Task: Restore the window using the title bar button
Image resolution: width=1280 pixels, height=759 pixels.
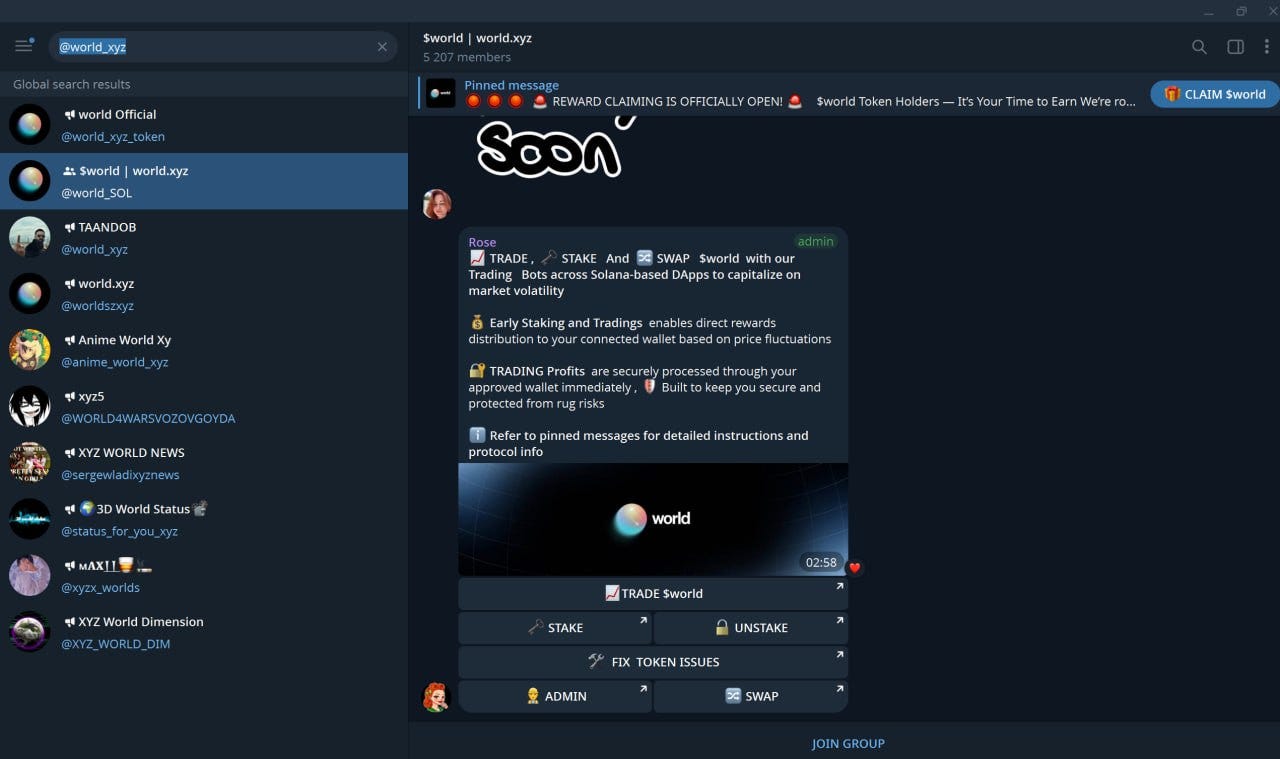Action: [x=1241, y=11]
